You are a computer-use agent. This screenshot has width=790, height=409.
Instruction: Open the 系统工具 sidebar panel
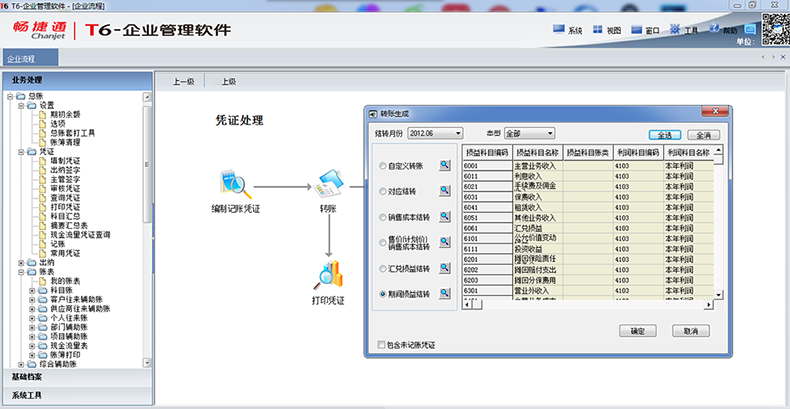coord(77,395)
